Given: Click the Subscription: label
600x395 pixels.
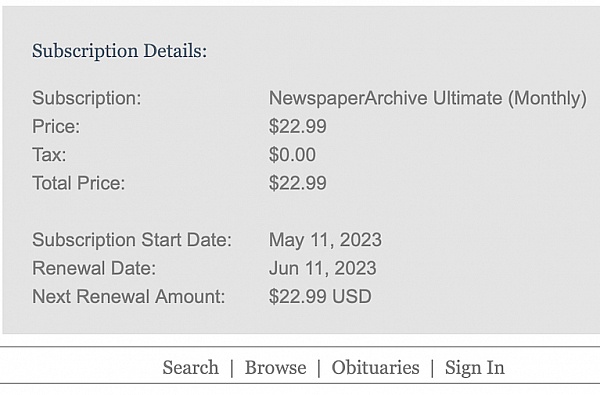Looking at the screenshot, I should pos(87,98).
